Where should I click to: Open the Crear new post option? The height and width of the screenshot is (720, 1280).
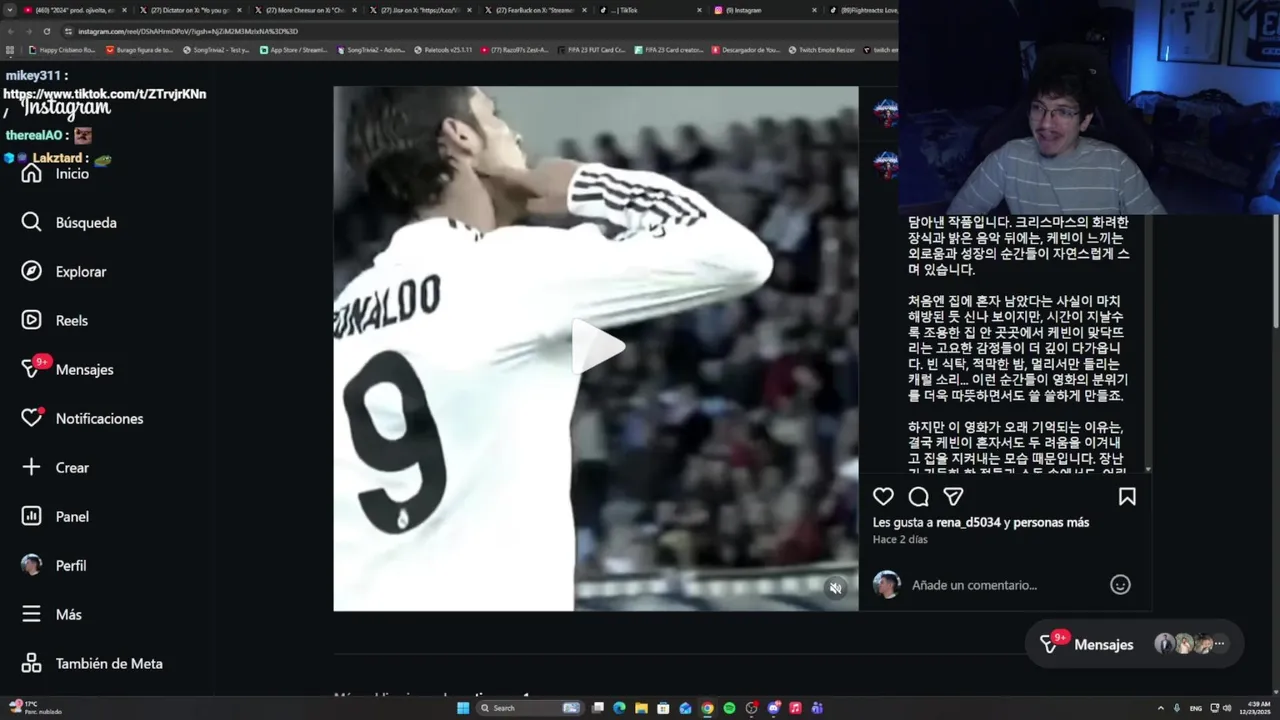coord(55,468)
